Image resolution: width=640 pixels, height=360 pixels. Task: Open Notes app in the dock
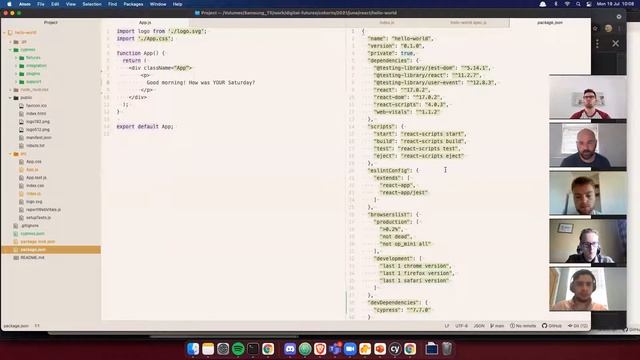(208, 349)
